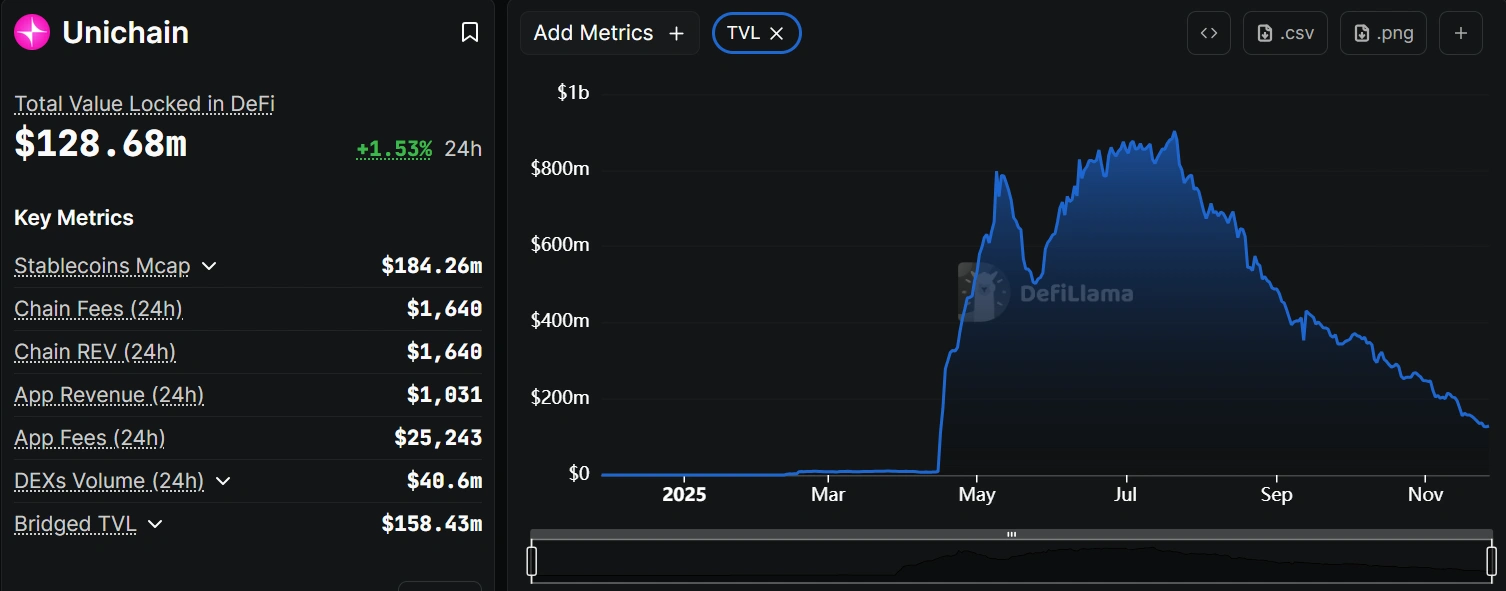Click the plus icon in Add Metrics
The image size is (1506, 591).
[676, 33]
